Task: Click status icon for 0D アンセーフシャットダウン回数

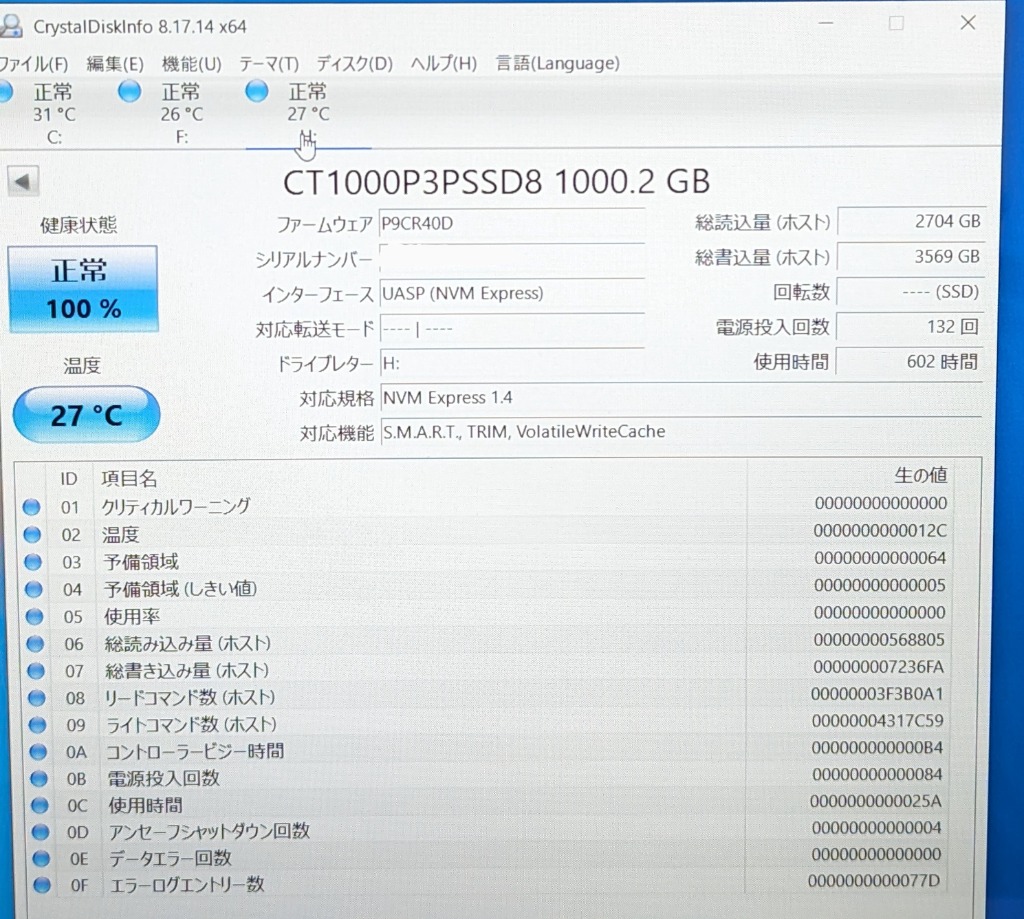Action: pos(40,831)
